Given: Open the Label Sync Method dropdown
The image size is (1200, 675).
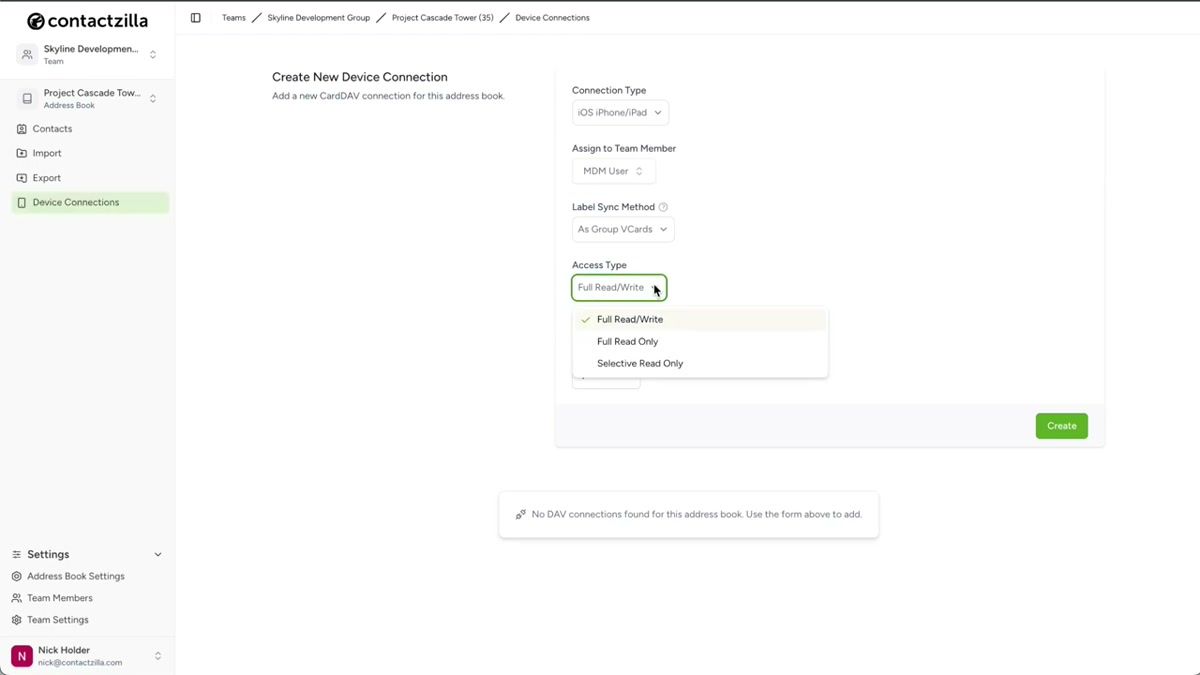Looking at the screenshot, I should (622, 229).
